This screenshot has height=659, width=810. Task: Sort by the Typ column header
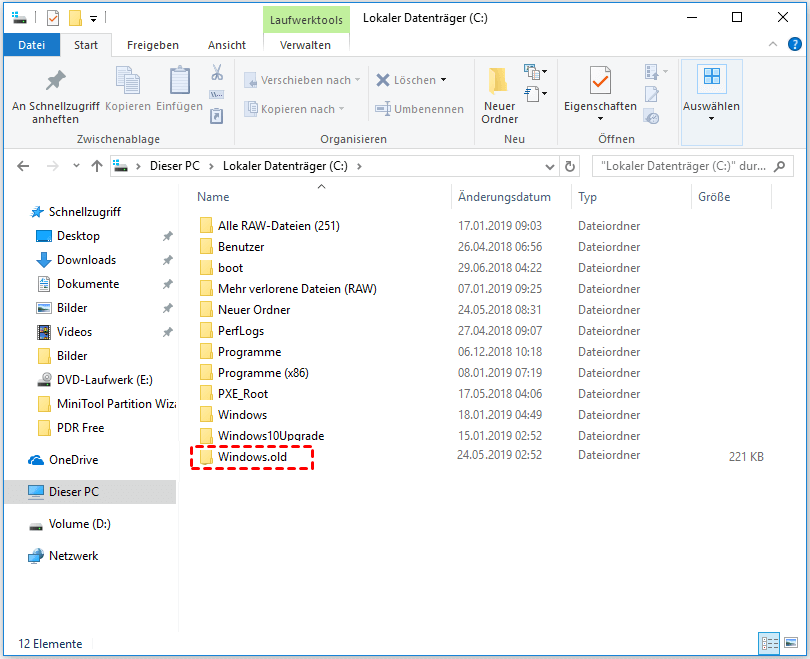point(587,197)
